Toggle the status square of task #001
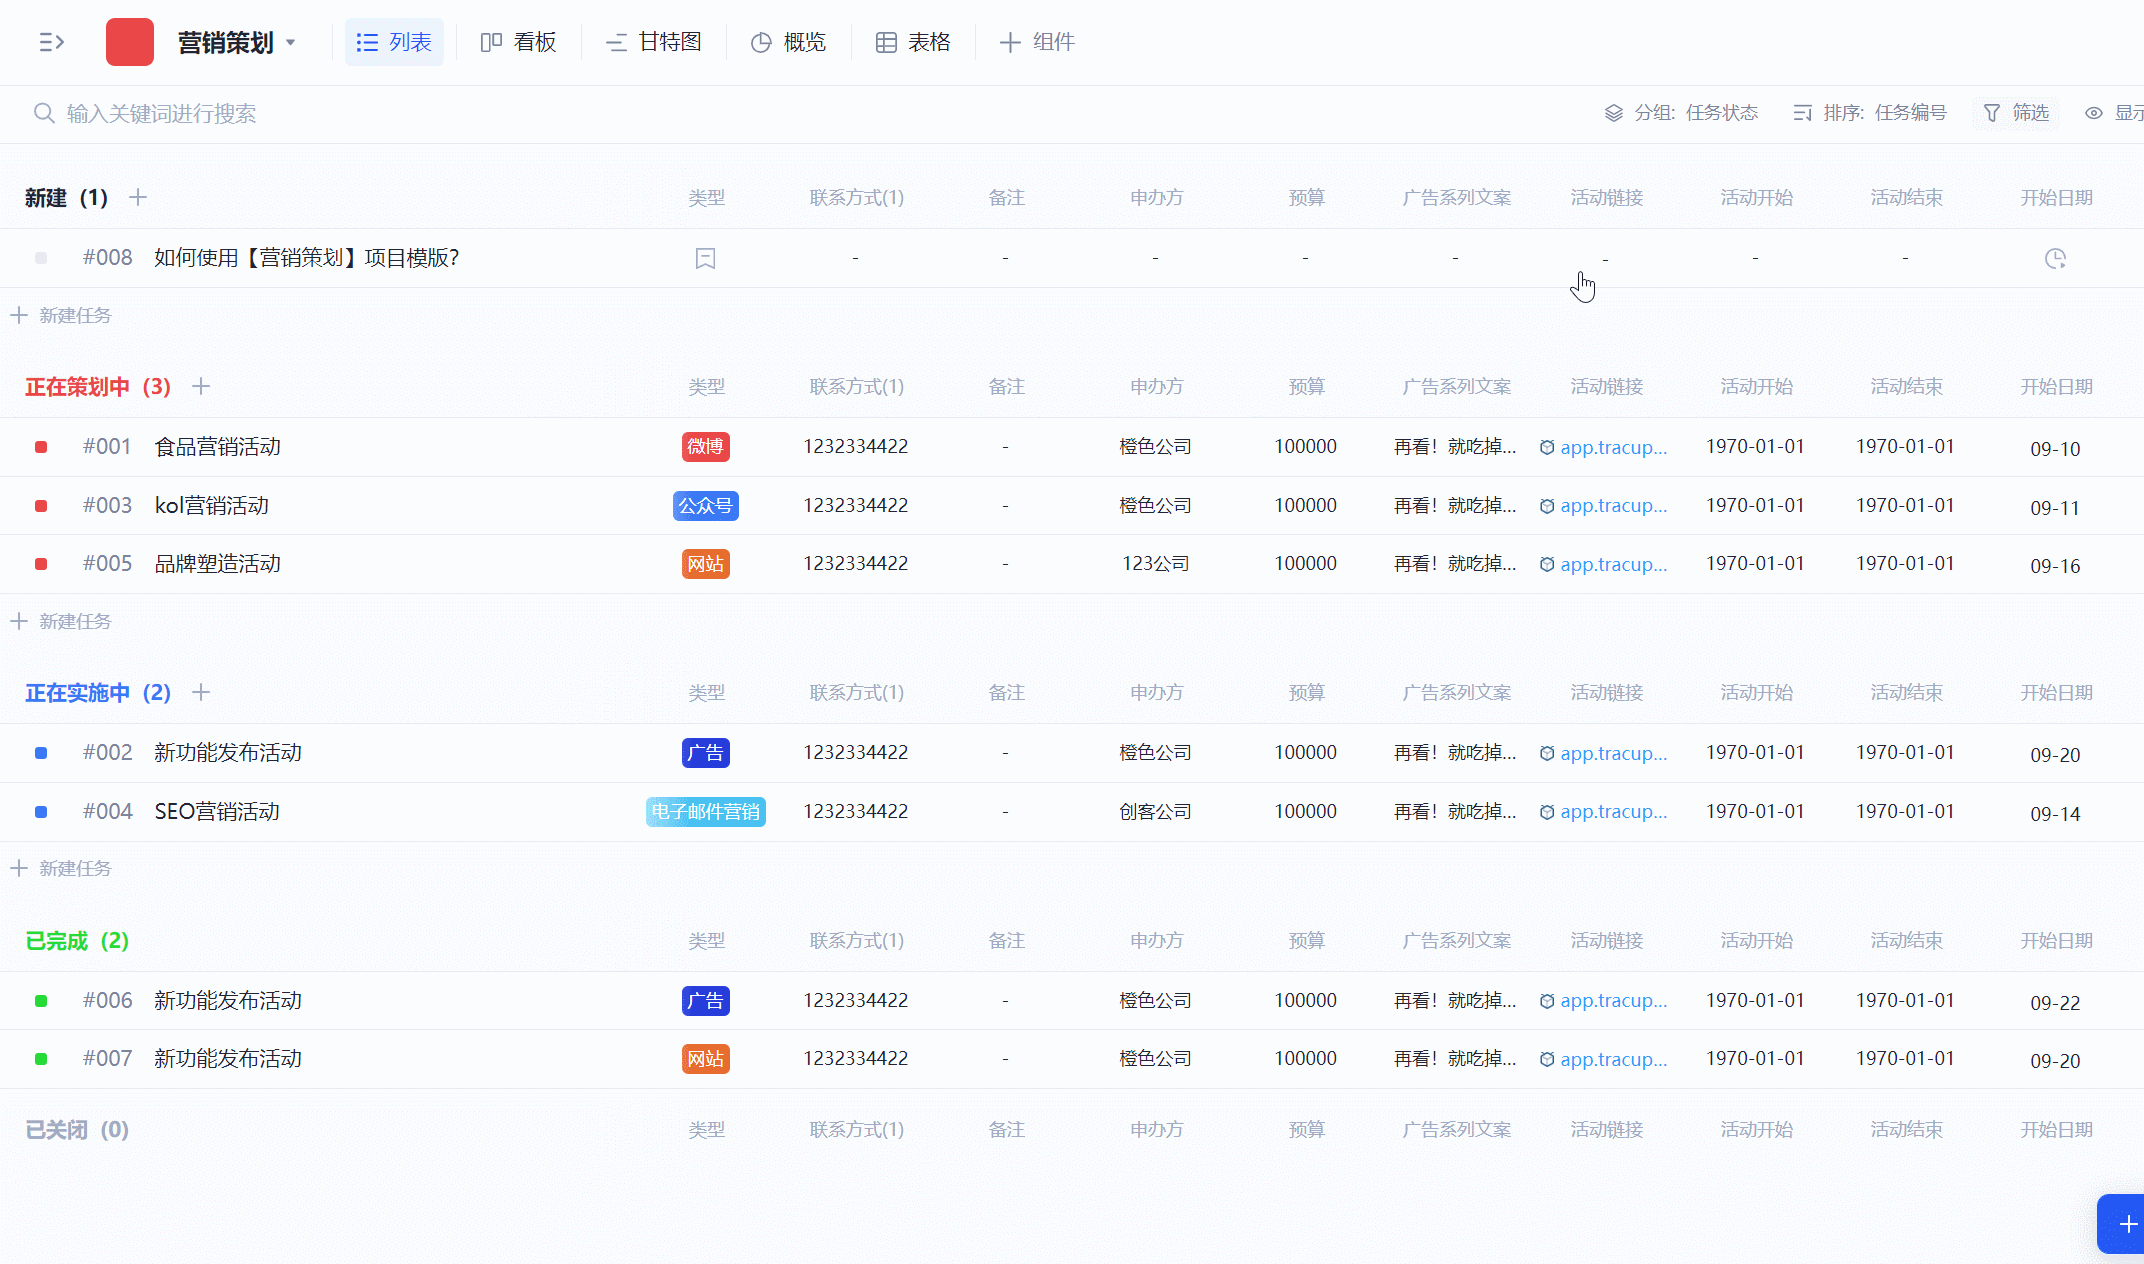 [x=41, y=447]
